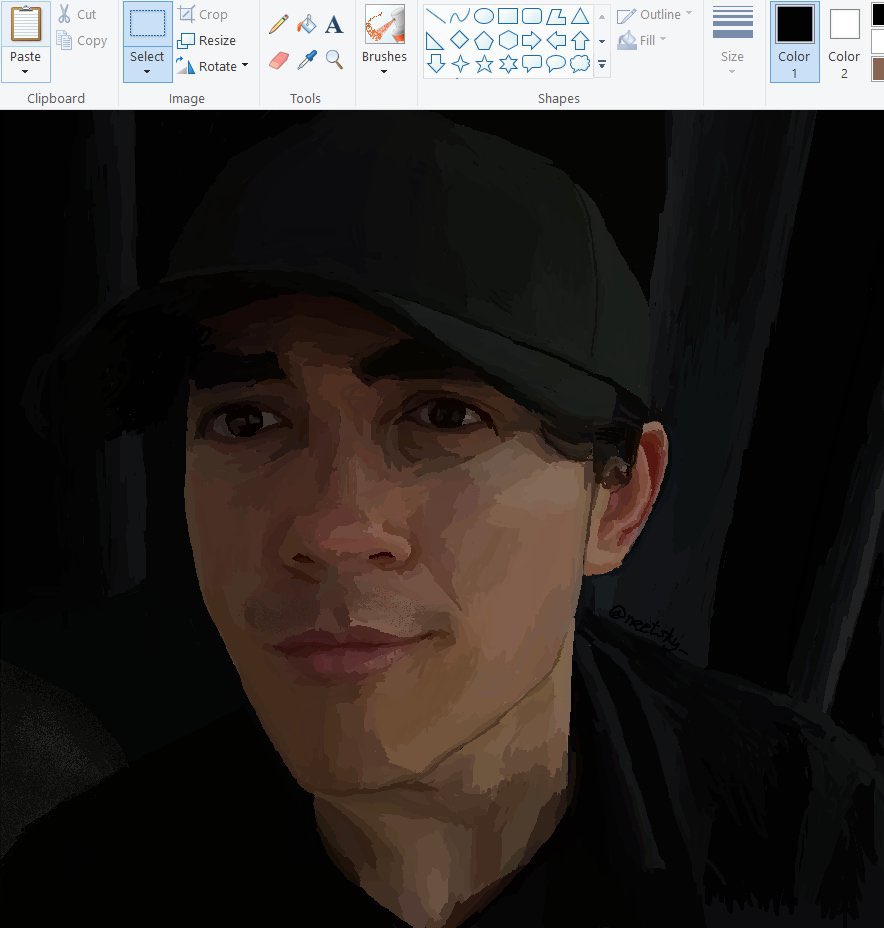Select the Pencil tool
The height and width of the screenshot is (928, 884).
click(279, 24)
